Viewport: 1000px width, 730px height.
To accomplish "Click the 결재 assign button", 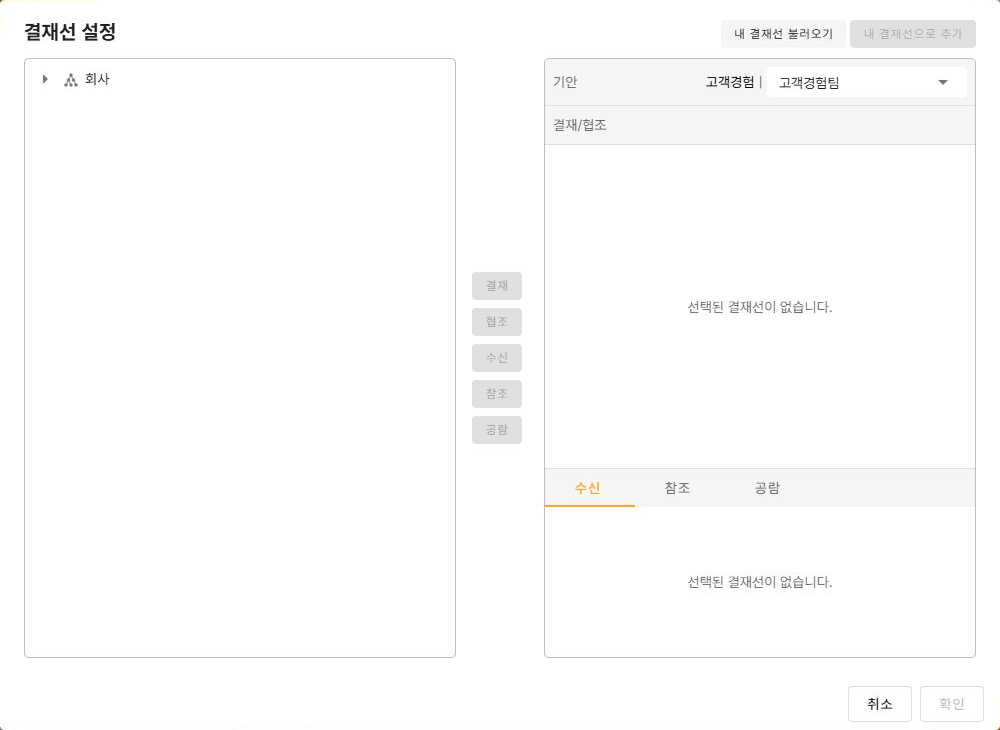I will pyautogui.click(x=497, y=286).
